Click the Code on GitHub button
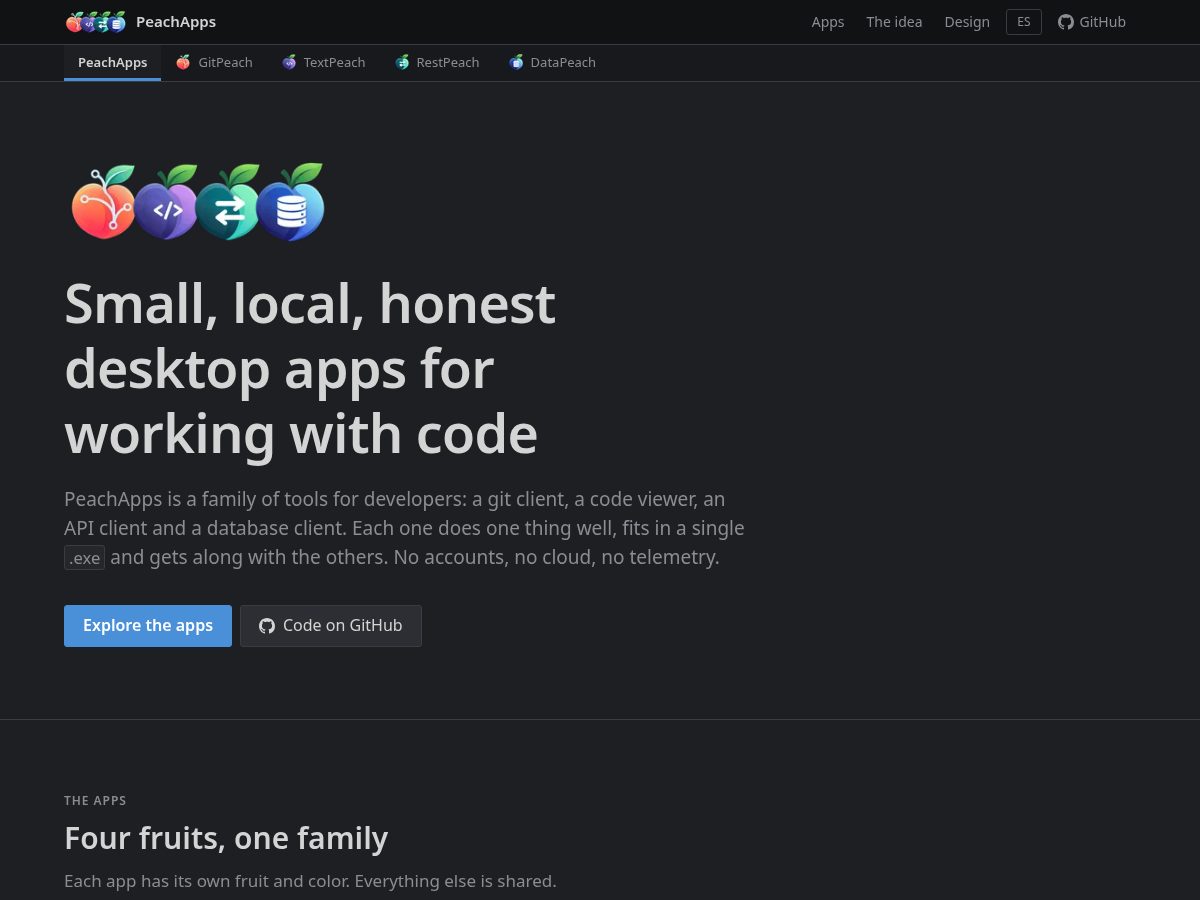The width and height of the screenshot is (1200, 900). (x=331, y=626)
